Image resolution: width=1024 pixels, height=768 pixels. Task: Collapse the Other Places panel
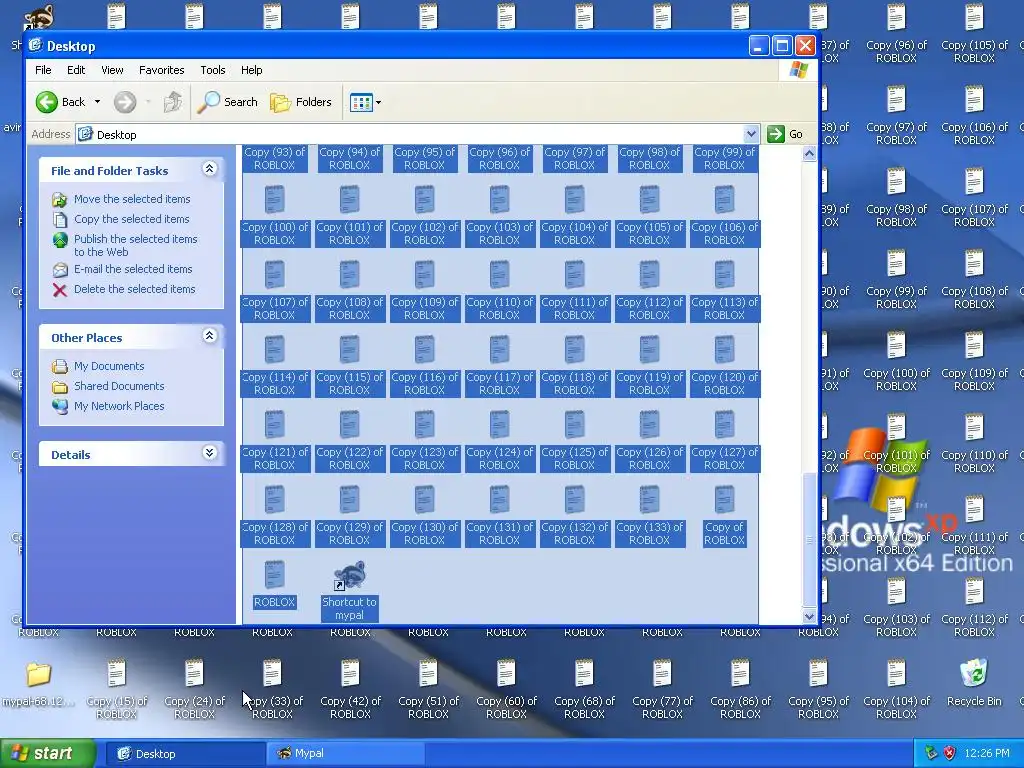[210, 336]
